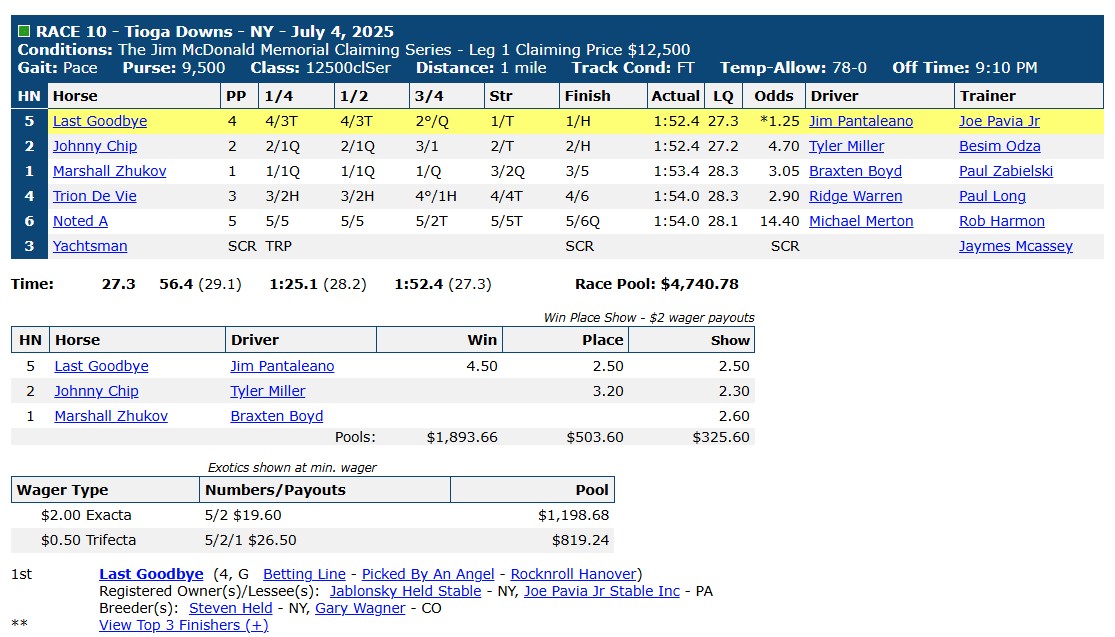Open Last Goodbye horse link in results table

point(100,121)
